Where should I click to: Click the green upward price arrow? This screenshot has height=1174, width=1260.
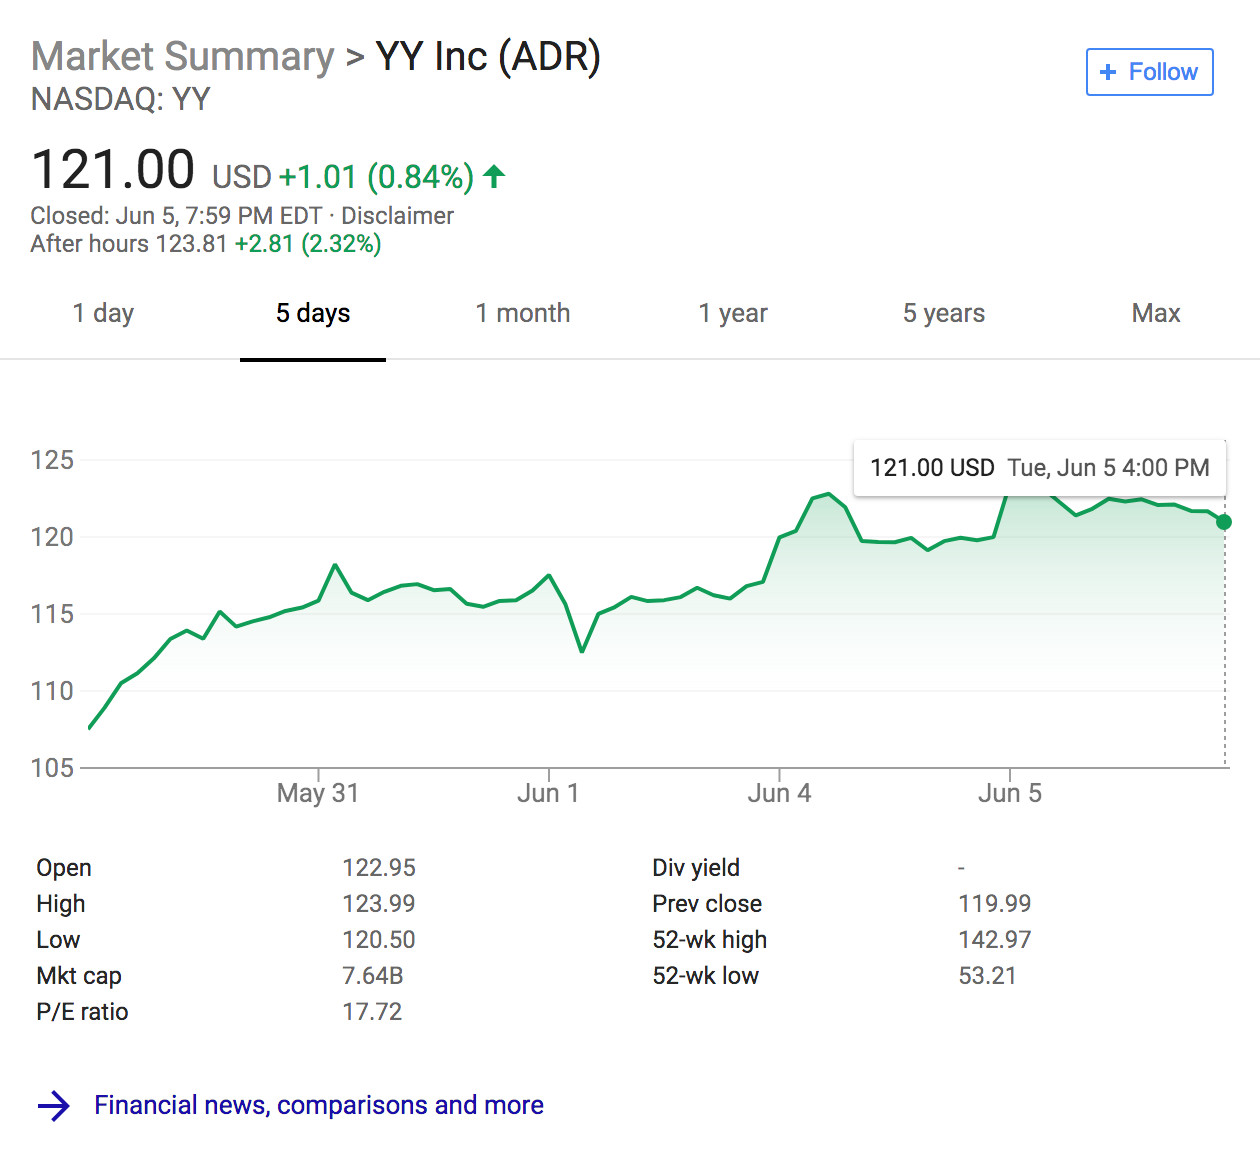pos(493,176)
